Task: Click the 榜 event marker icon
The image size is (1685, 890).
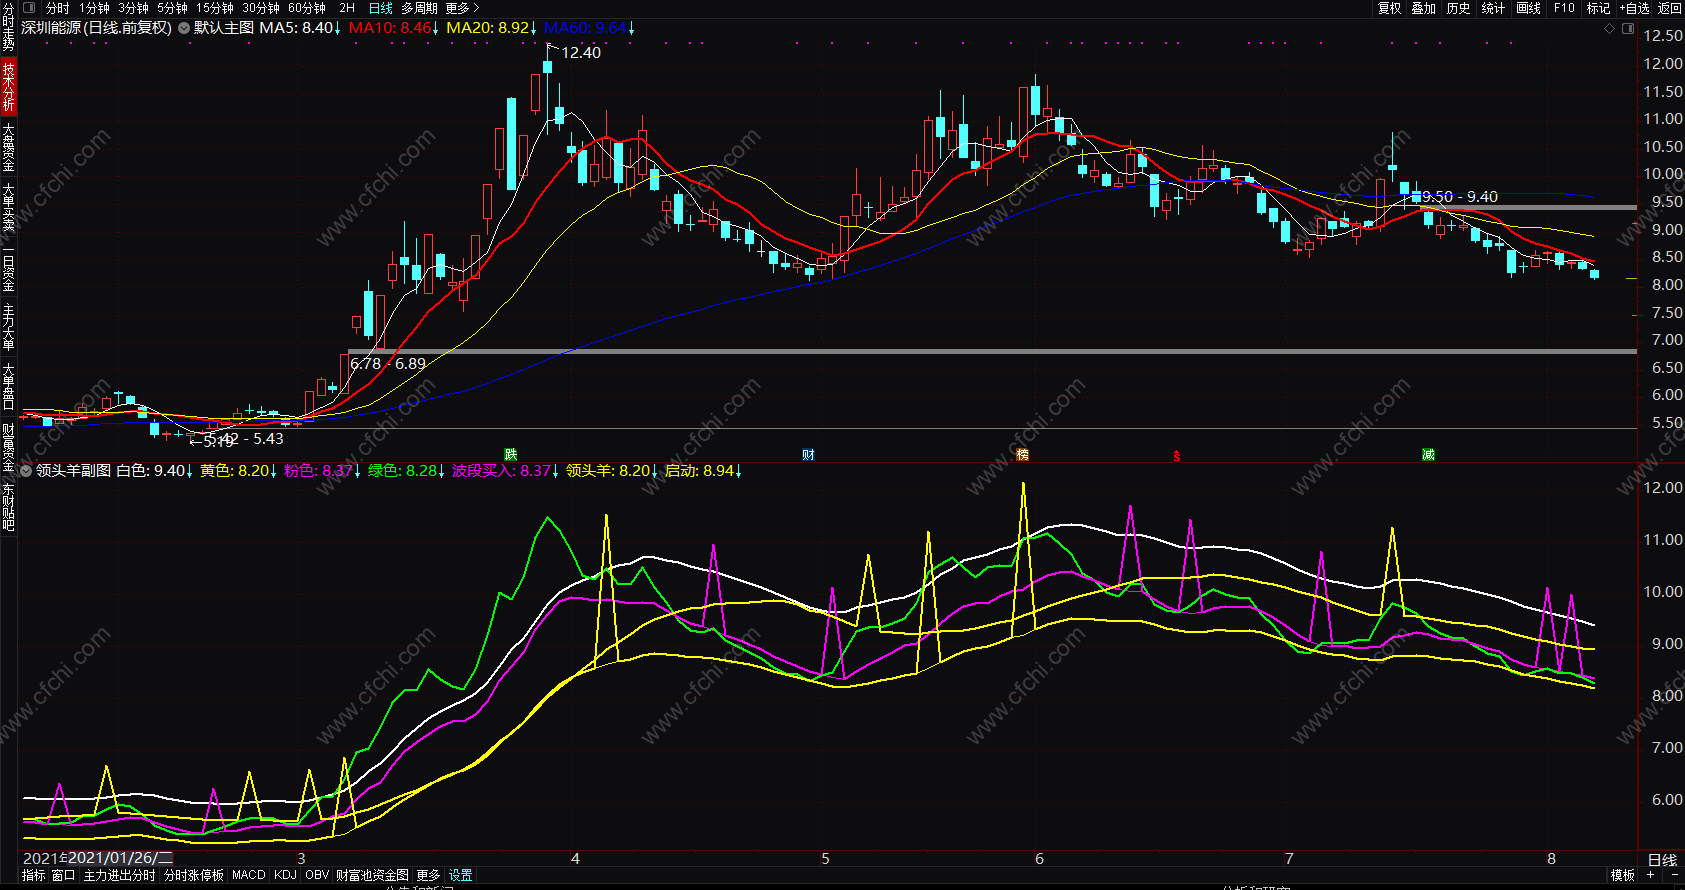Action: click(x=1022, y=455)
